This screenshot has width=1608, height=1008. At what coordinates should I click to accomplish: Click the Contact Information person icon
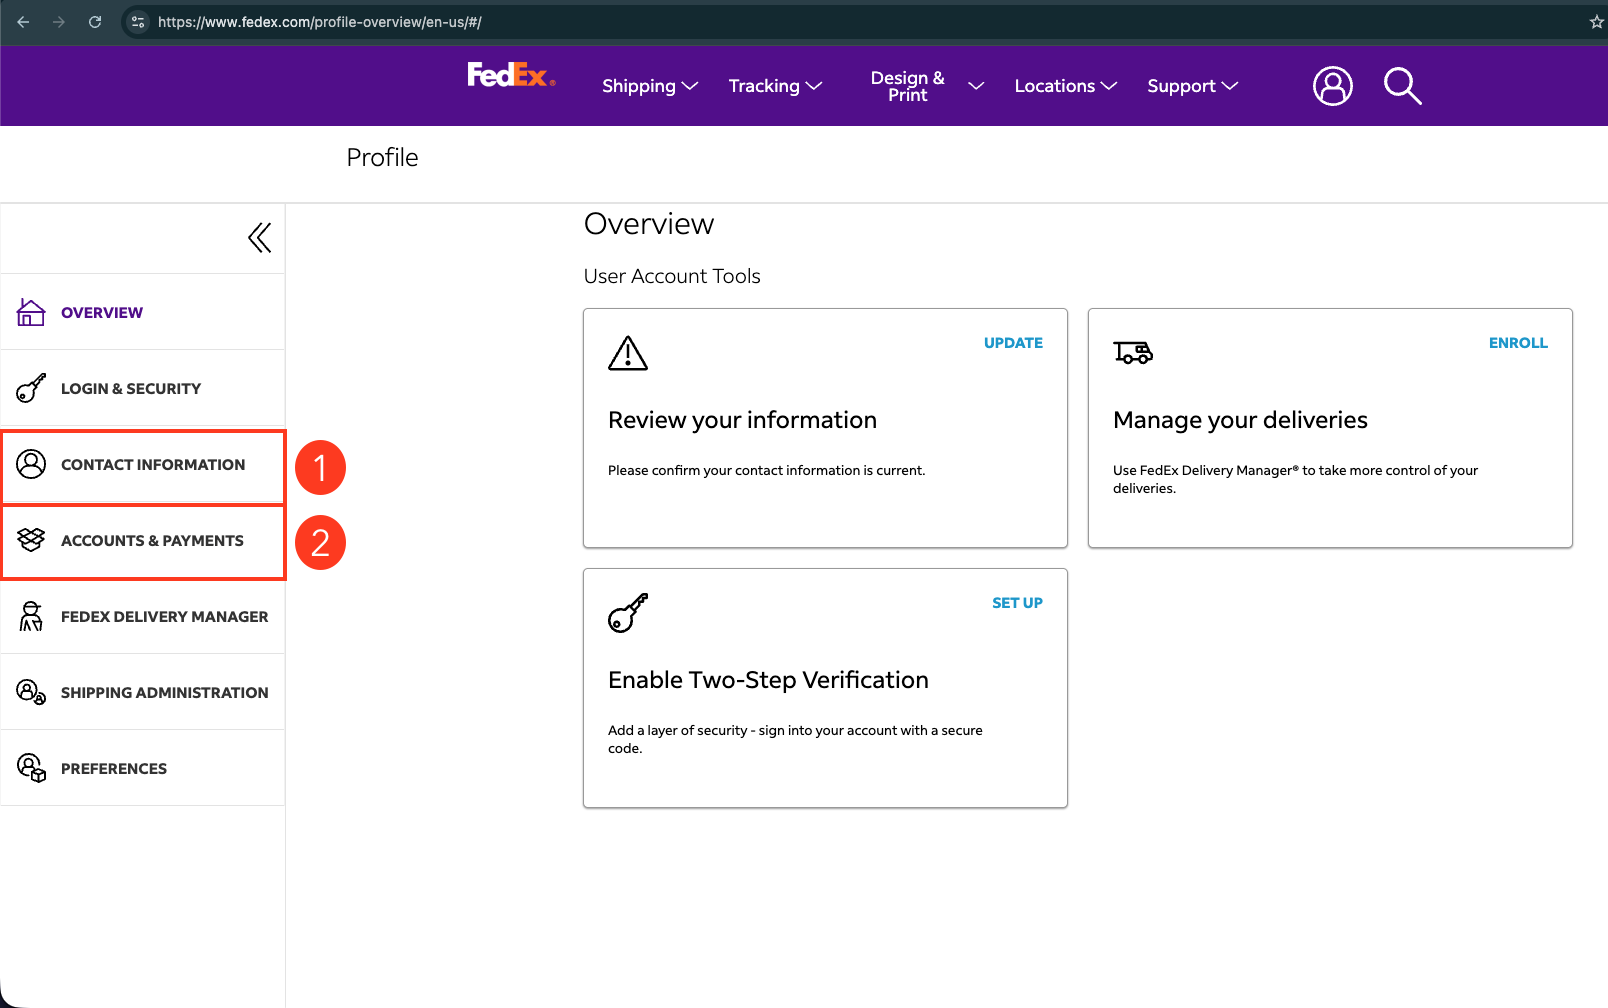tap(31, 464)
